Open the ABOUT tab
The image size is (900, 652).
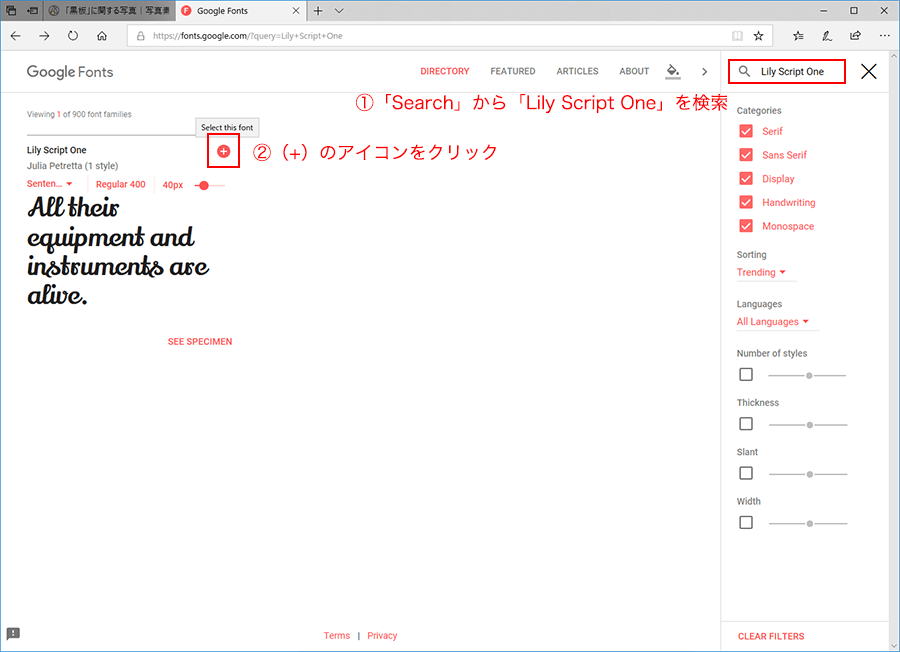coord(634,71)
